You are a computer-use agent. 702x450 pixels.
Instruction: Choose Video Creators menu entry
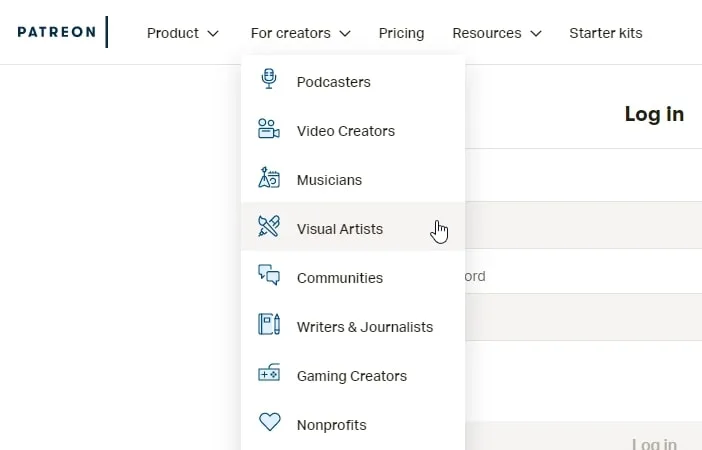coord(345,131)
